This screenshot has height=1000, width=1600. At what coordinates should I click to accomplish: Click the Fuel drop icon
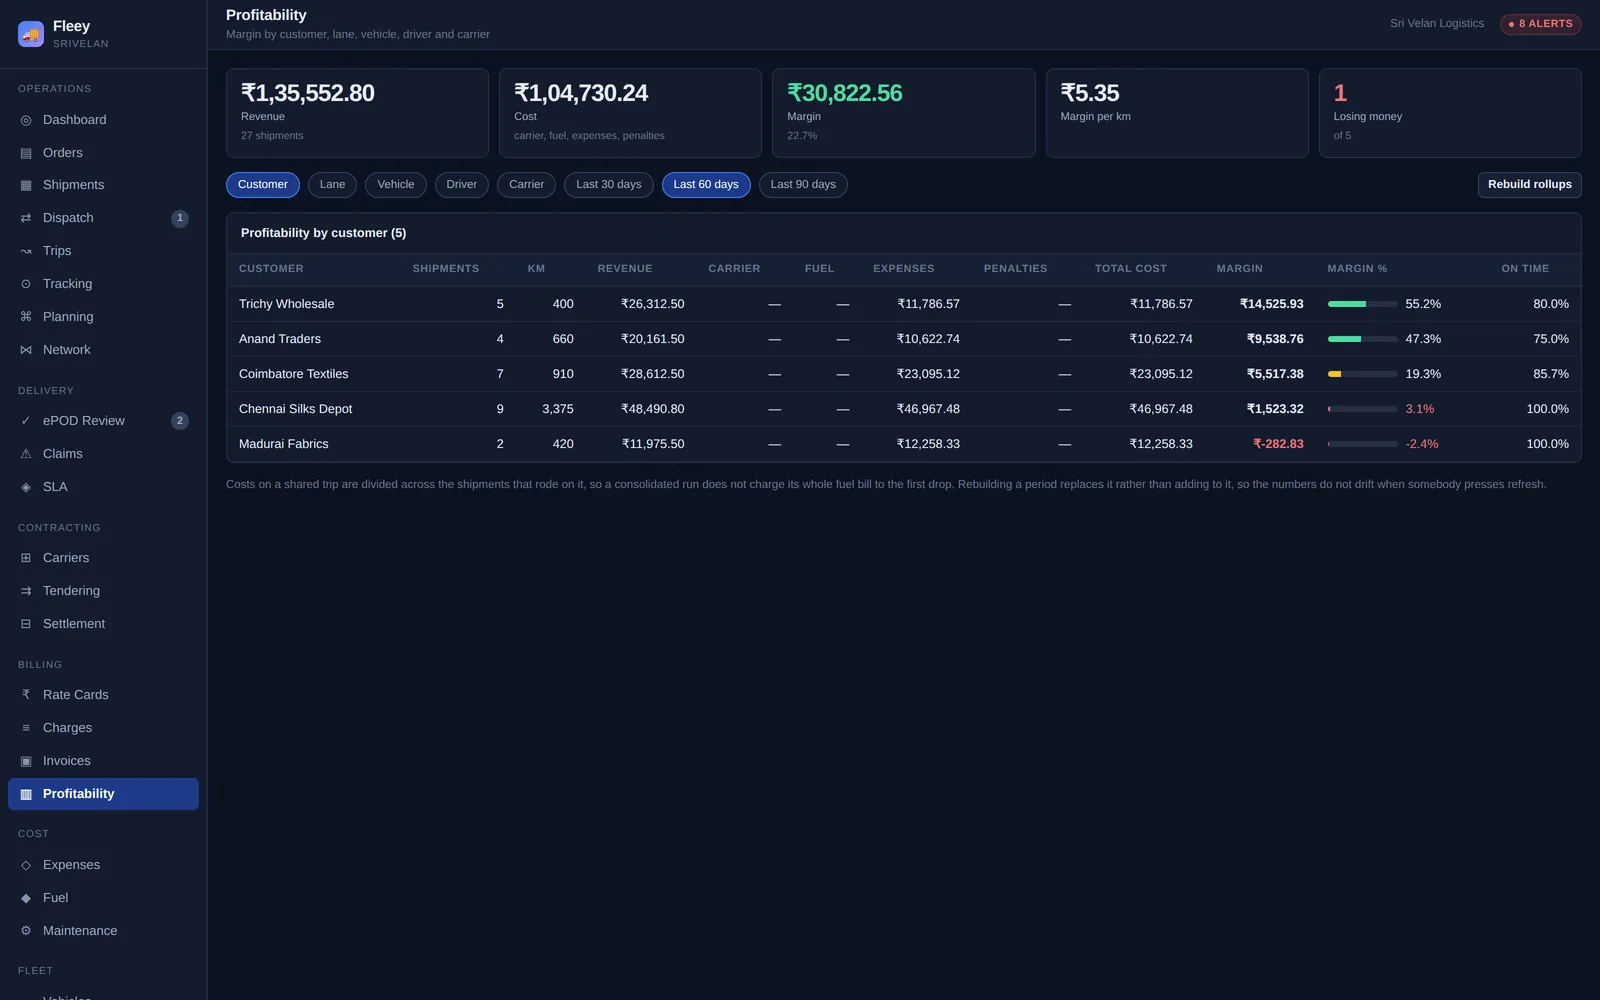click(x=26, y=898)
